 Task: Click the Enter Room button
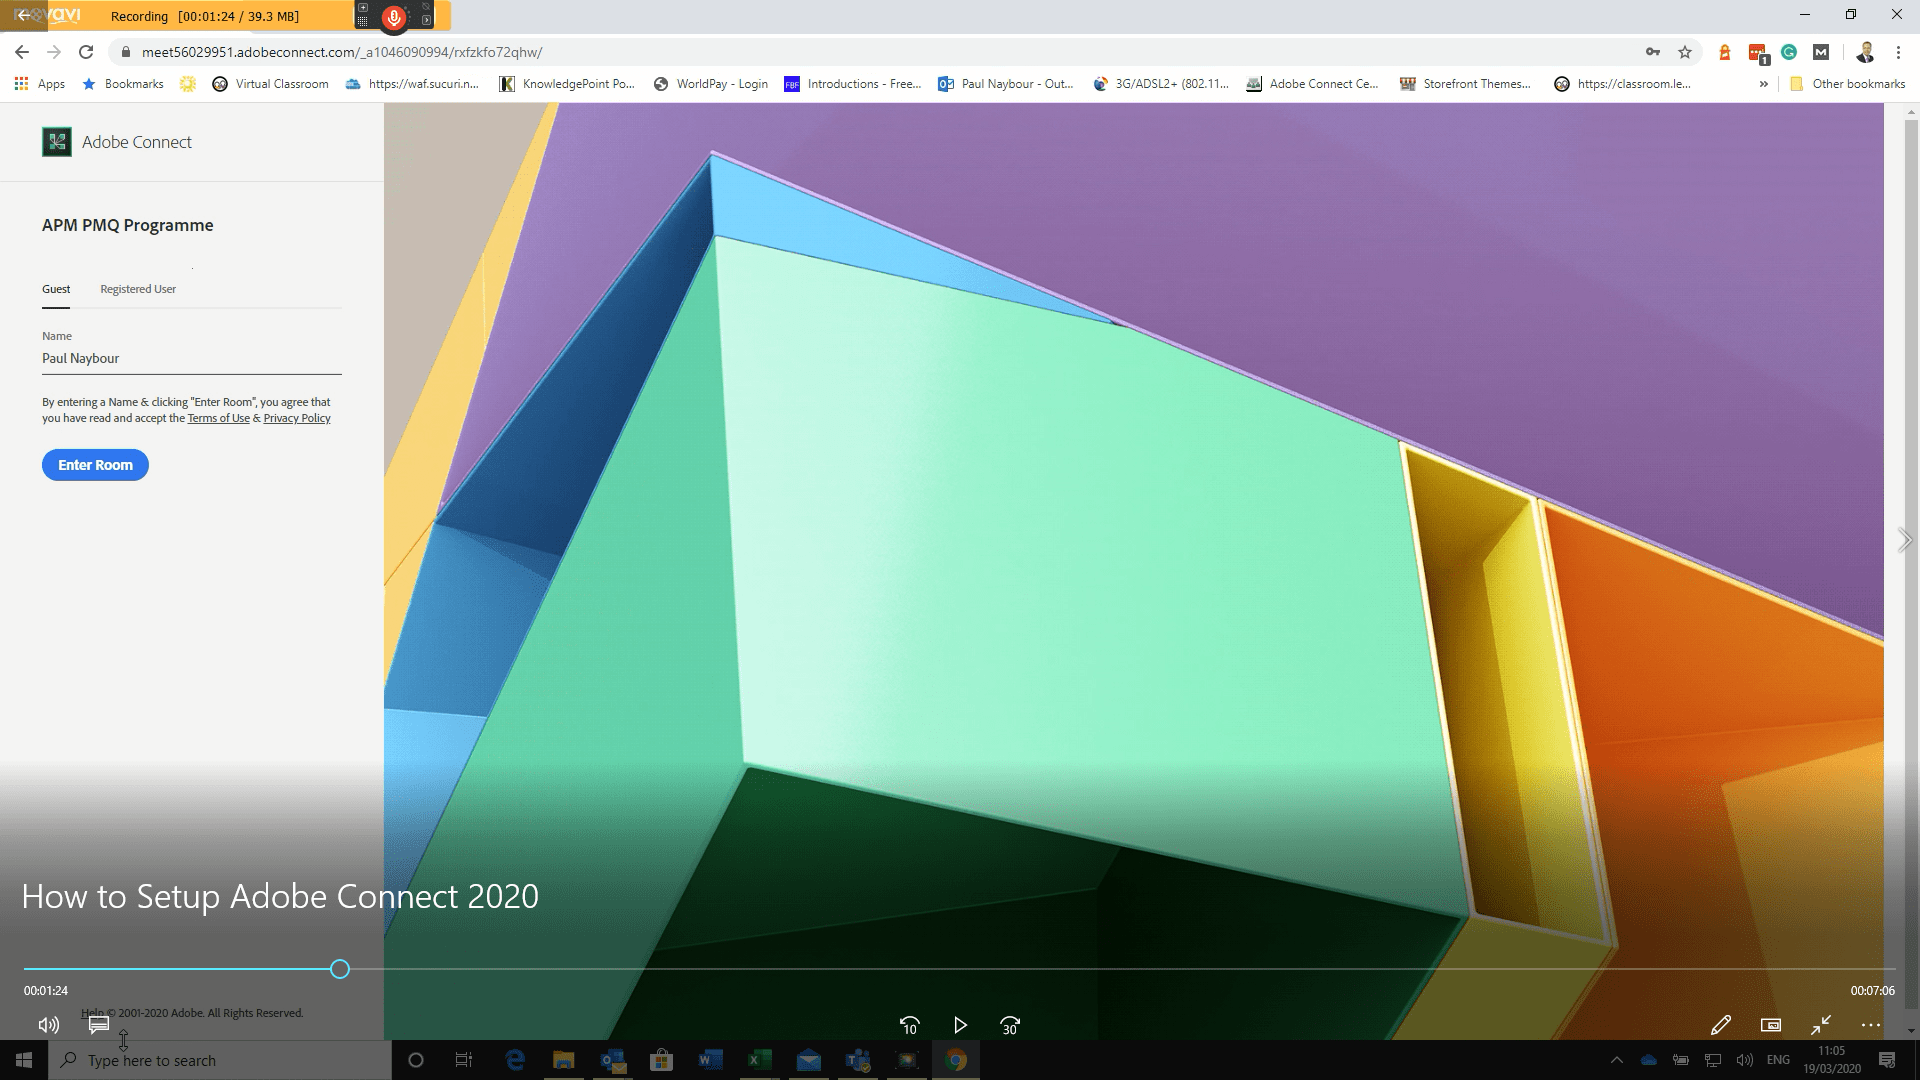coord(95,464)
